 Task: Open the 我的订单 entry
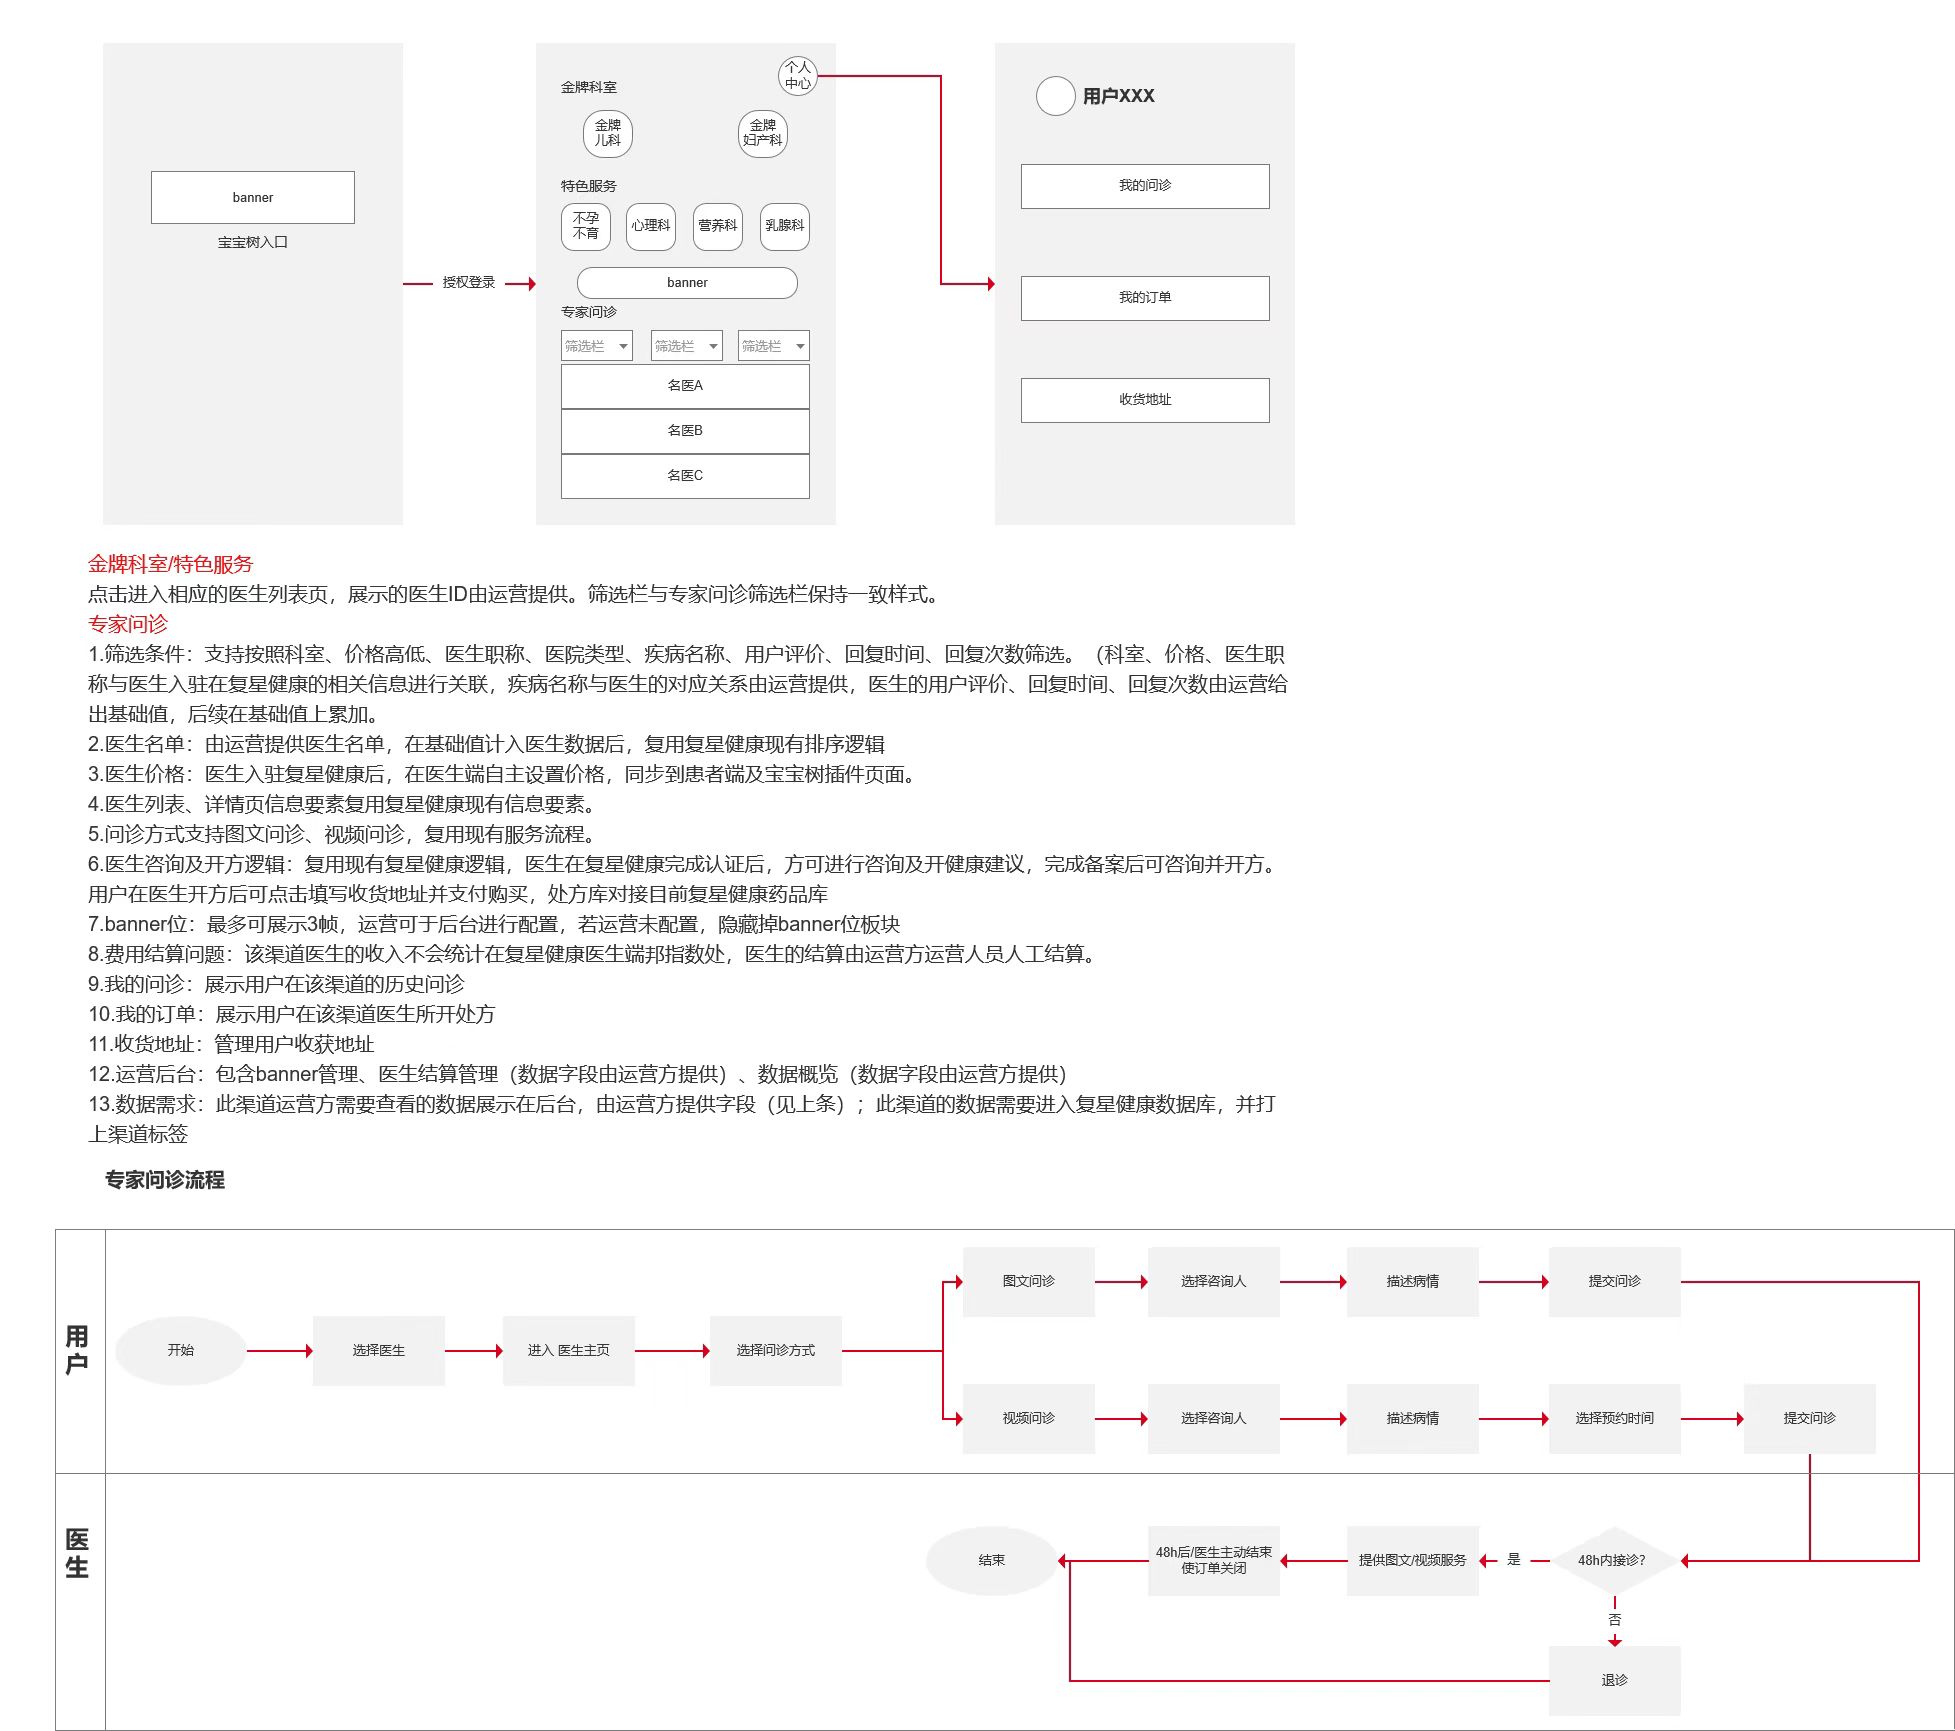click(x=1144, y=298)
